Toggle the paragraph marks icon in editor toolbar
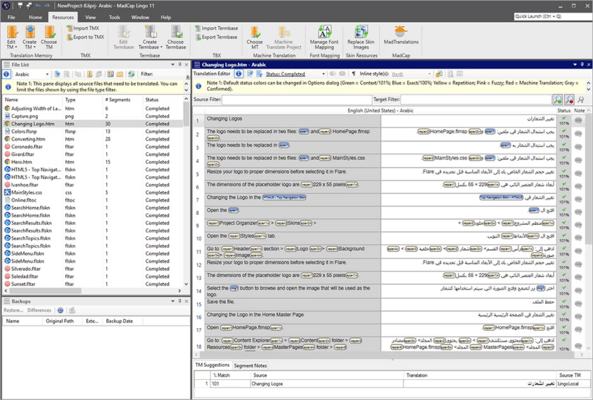 (354, 74)
